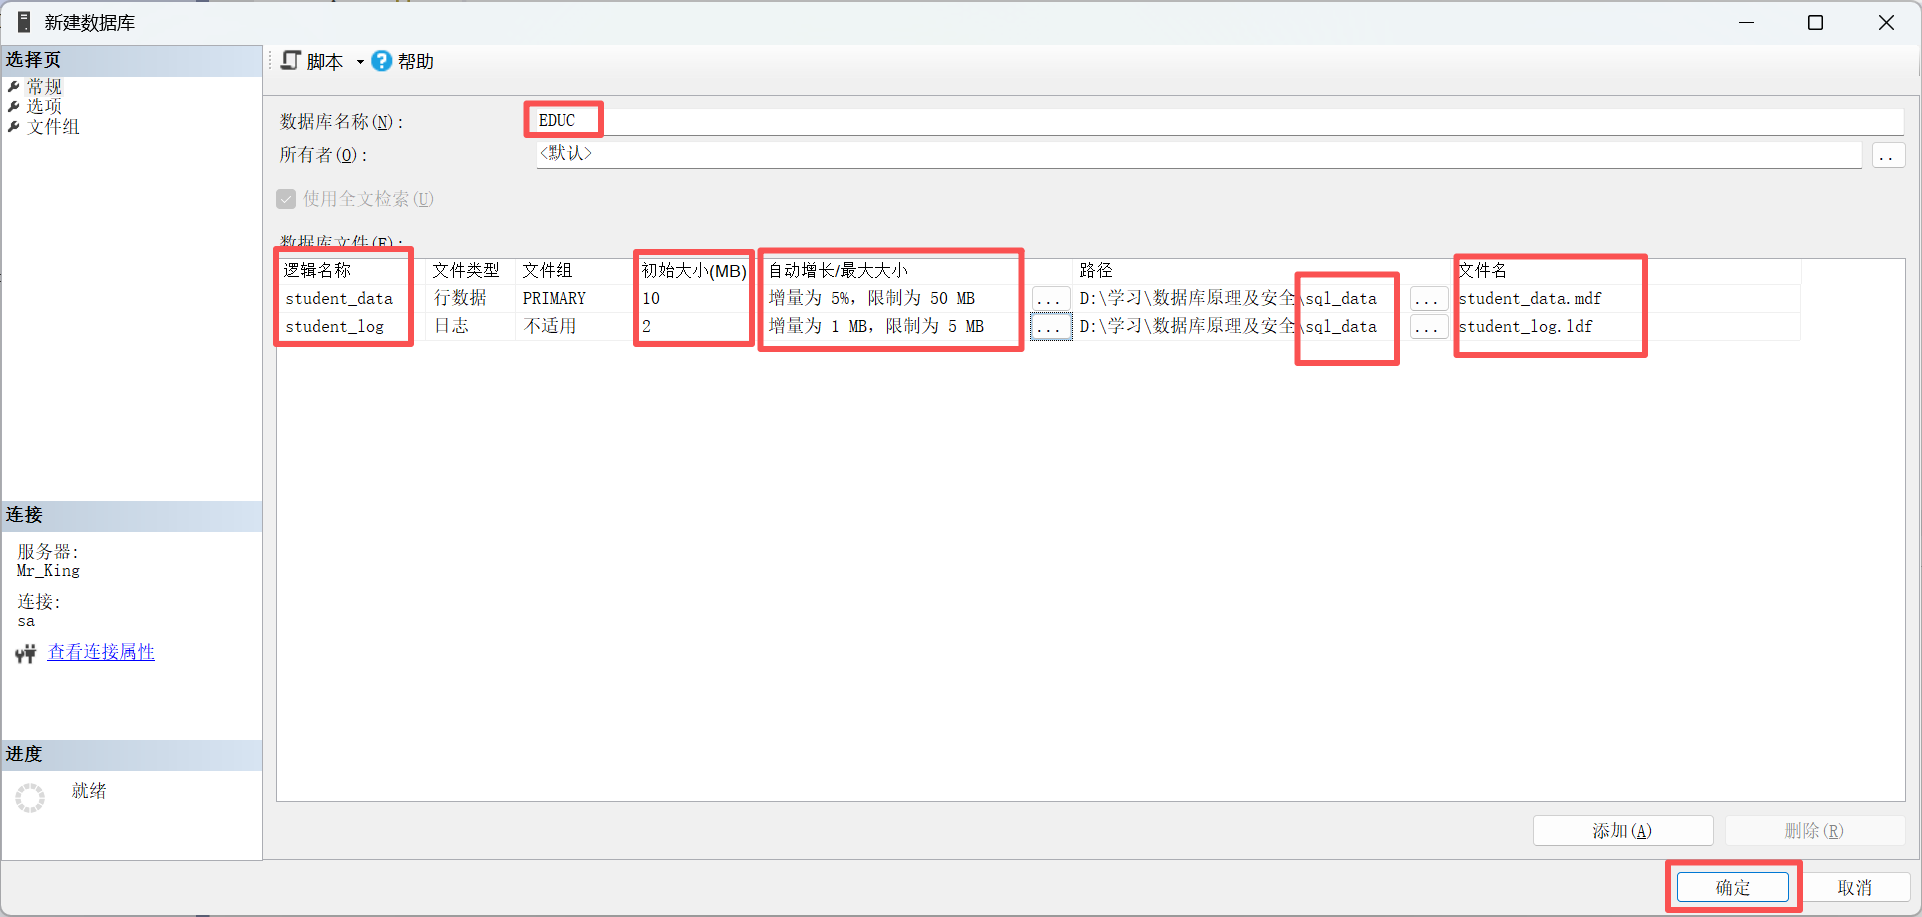Click the icon next to 文件组 page
This screenshot has width=1922, height=917.
[x=13, y=127]
